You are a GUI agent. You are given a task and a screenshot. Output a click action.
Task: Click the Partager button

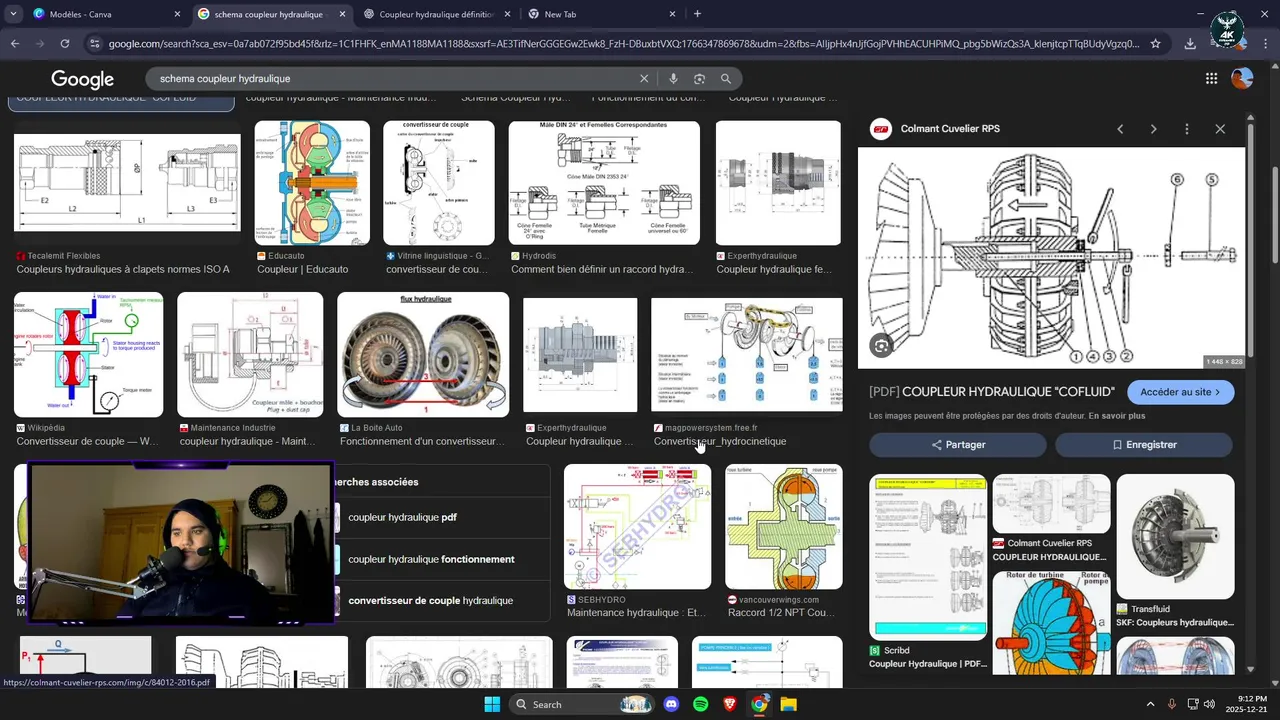[x=958, y=445]
